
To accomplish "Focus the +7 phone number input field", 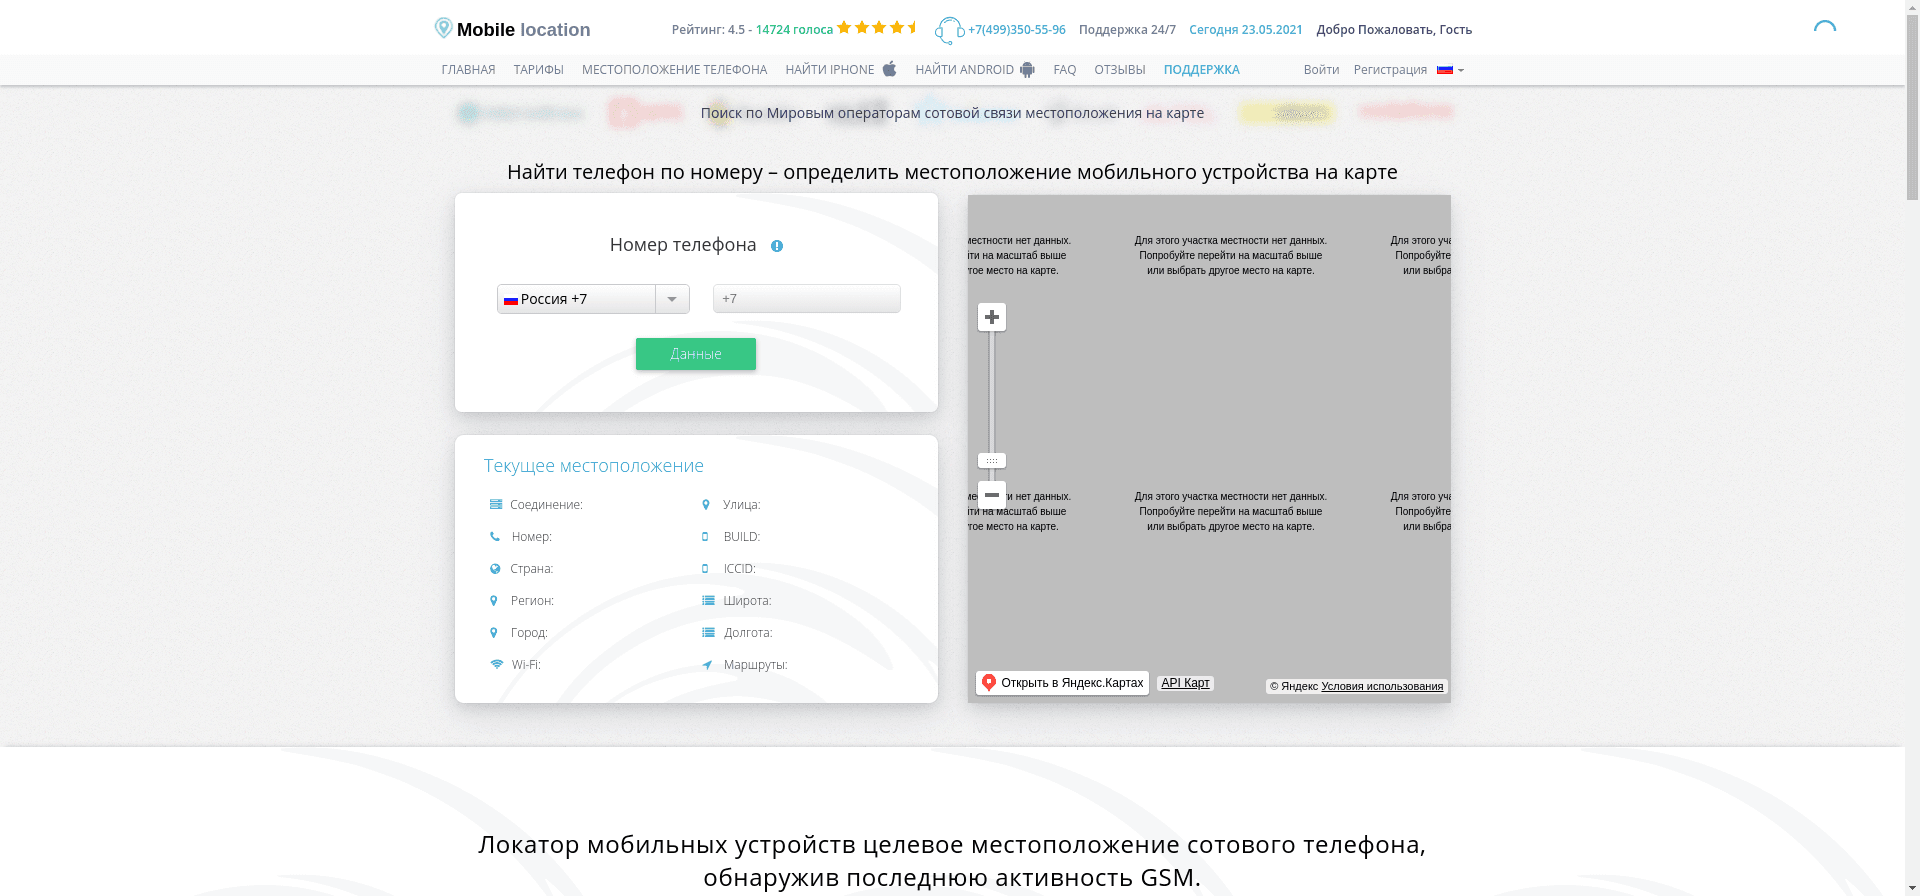I will [806, 299].
